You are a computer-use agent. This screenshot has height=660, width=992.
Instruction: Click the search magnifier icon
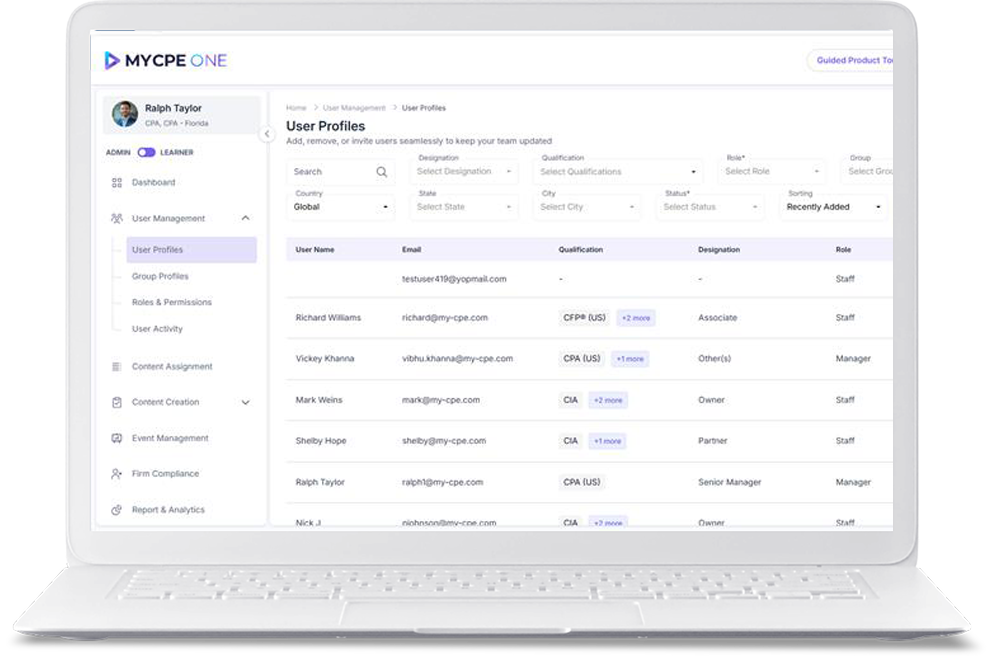click(381, 172)
